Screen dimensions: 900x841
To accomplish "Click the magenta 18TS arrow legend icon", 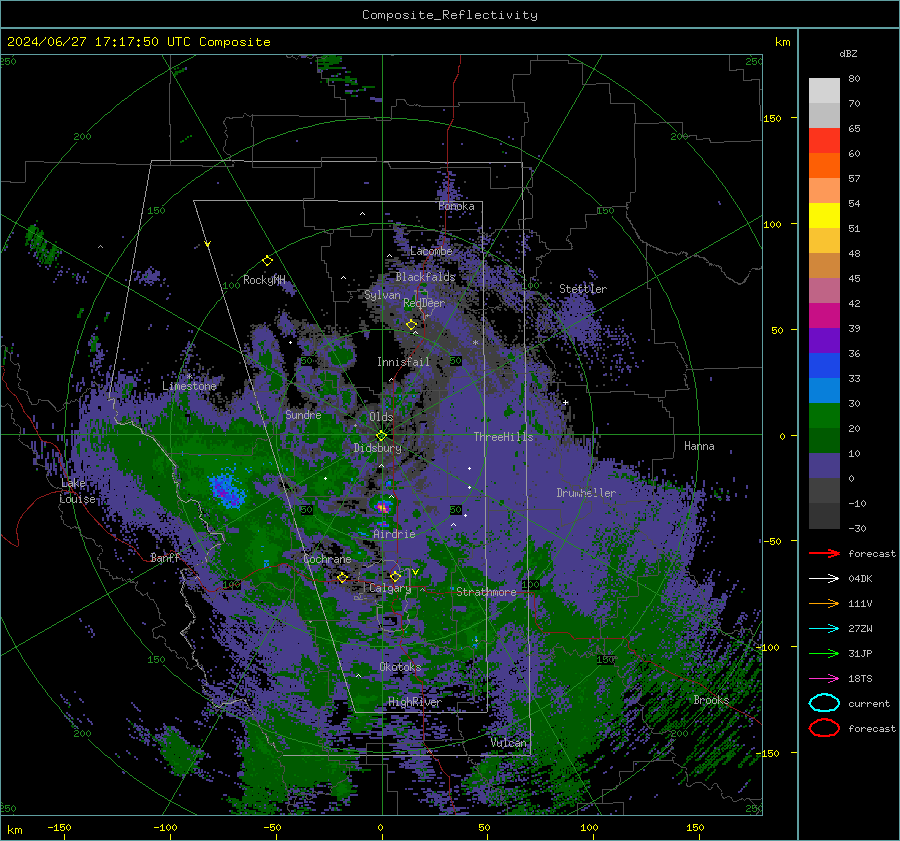I will pyautogui.click(x=824, y=679).
